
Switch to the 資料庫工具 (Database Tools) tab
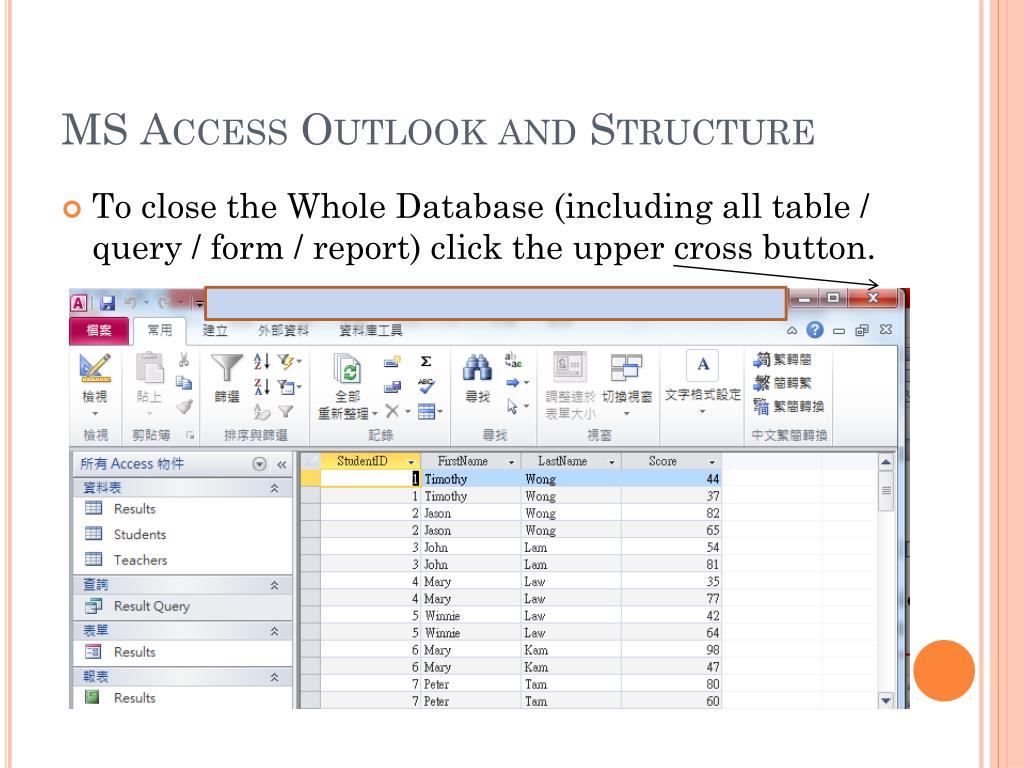pyautogui.click(x=370, y=330)
